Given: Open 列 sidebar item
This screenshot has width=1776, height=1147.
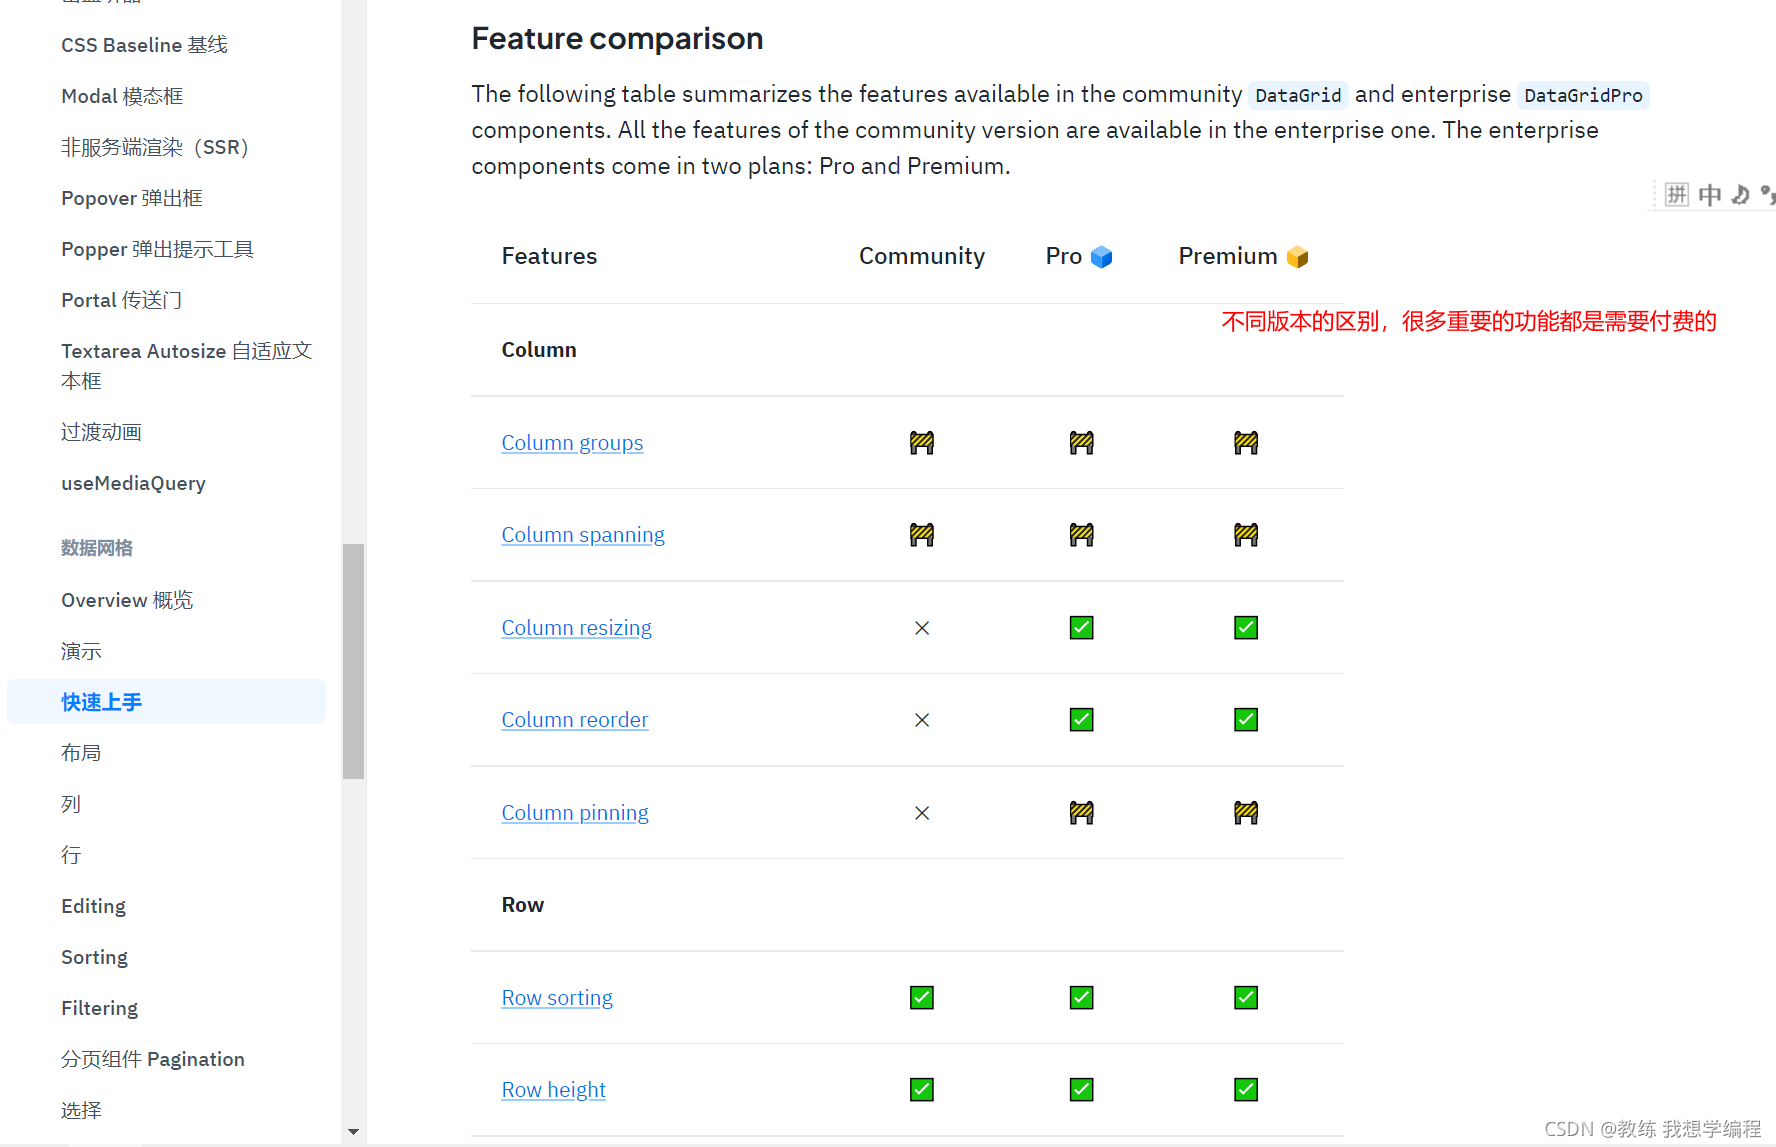Looking at the screenshot, I should 70,804.
